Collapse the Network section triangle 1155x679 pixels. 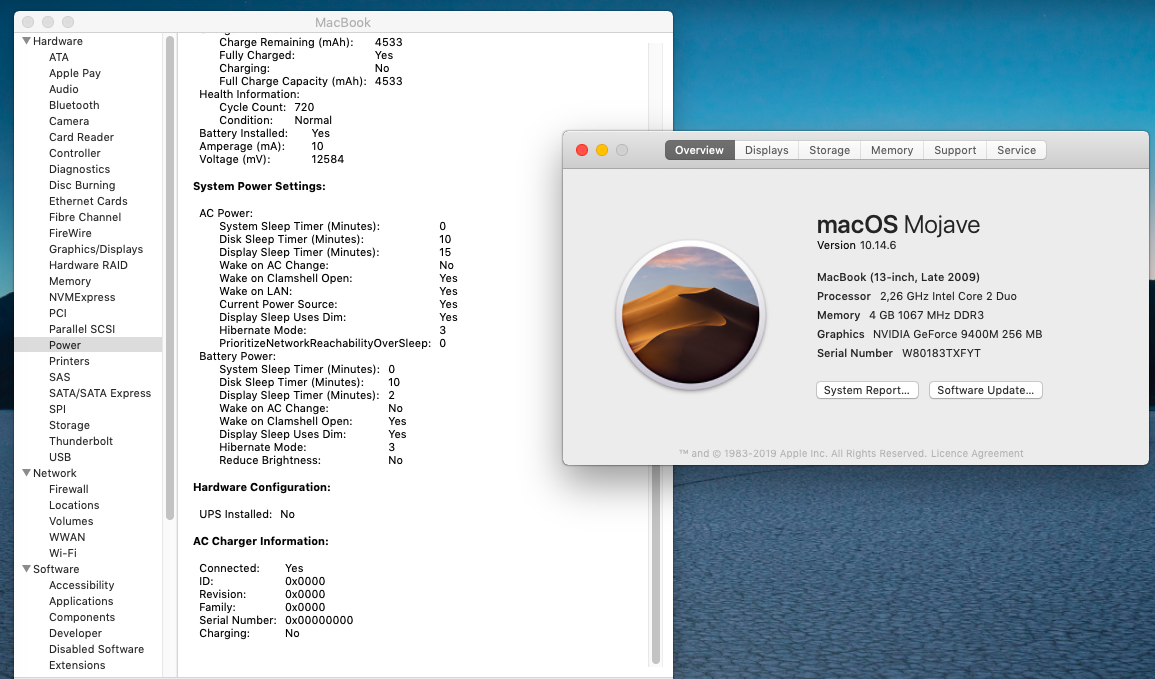(x=27, y=473)
